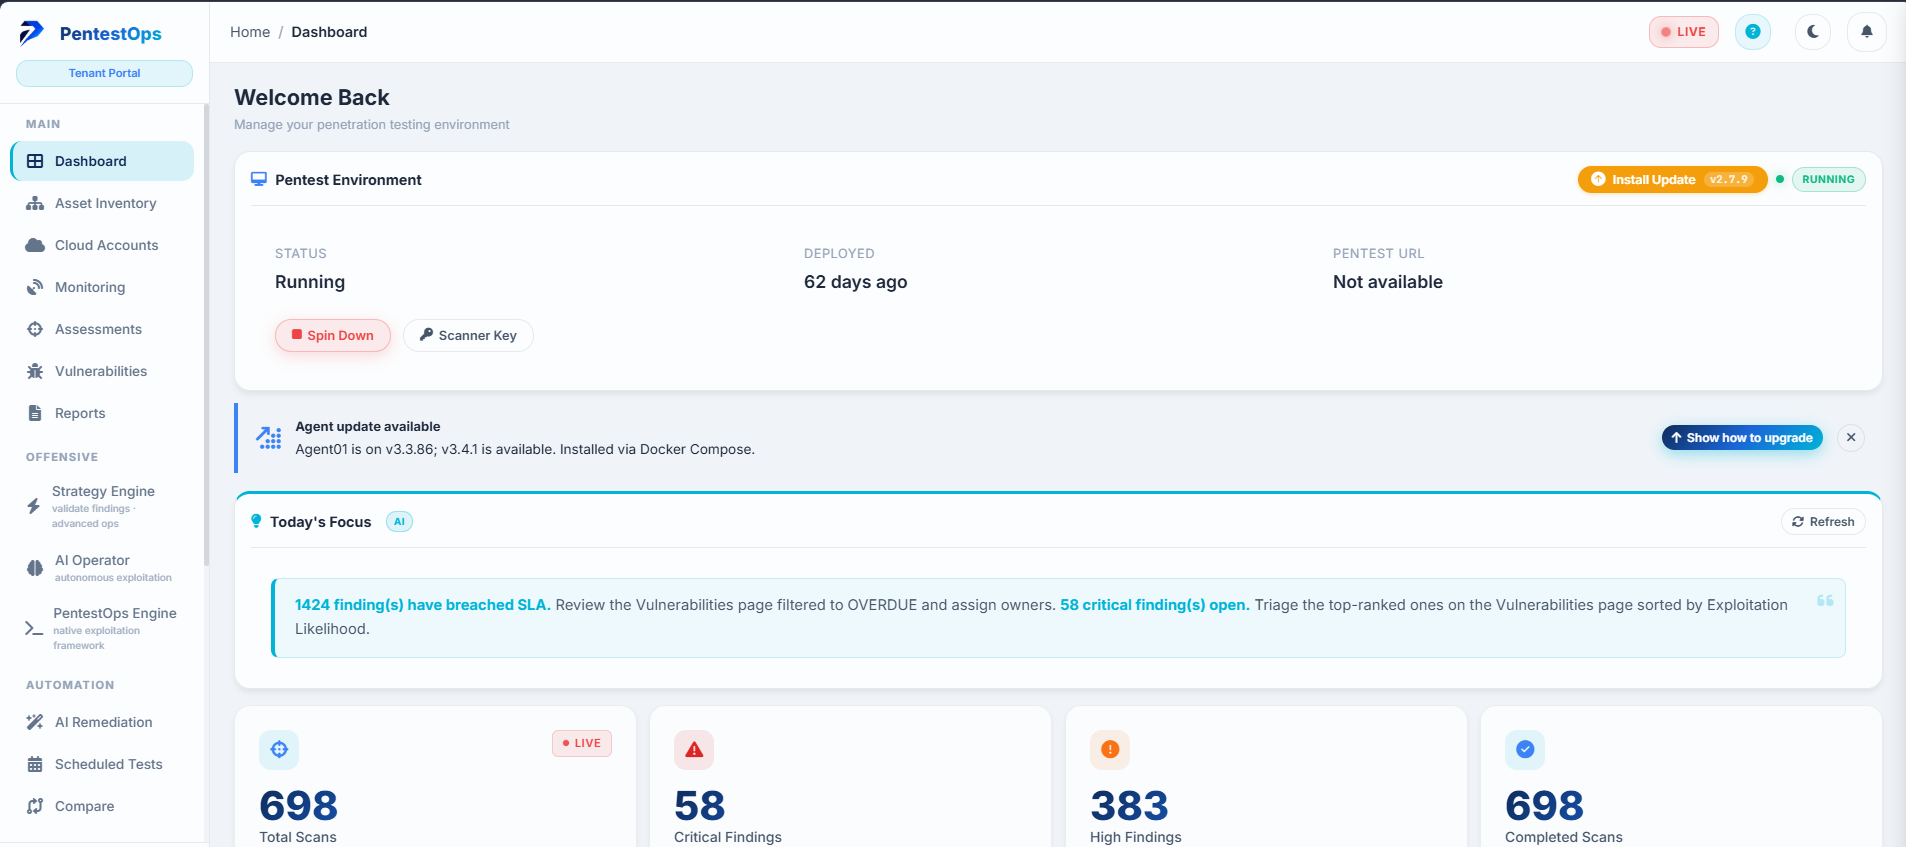This screenshot has width=1906, height=847.
Task: Click the AI Operator brain icon
Action: click(x=35, y=568)
